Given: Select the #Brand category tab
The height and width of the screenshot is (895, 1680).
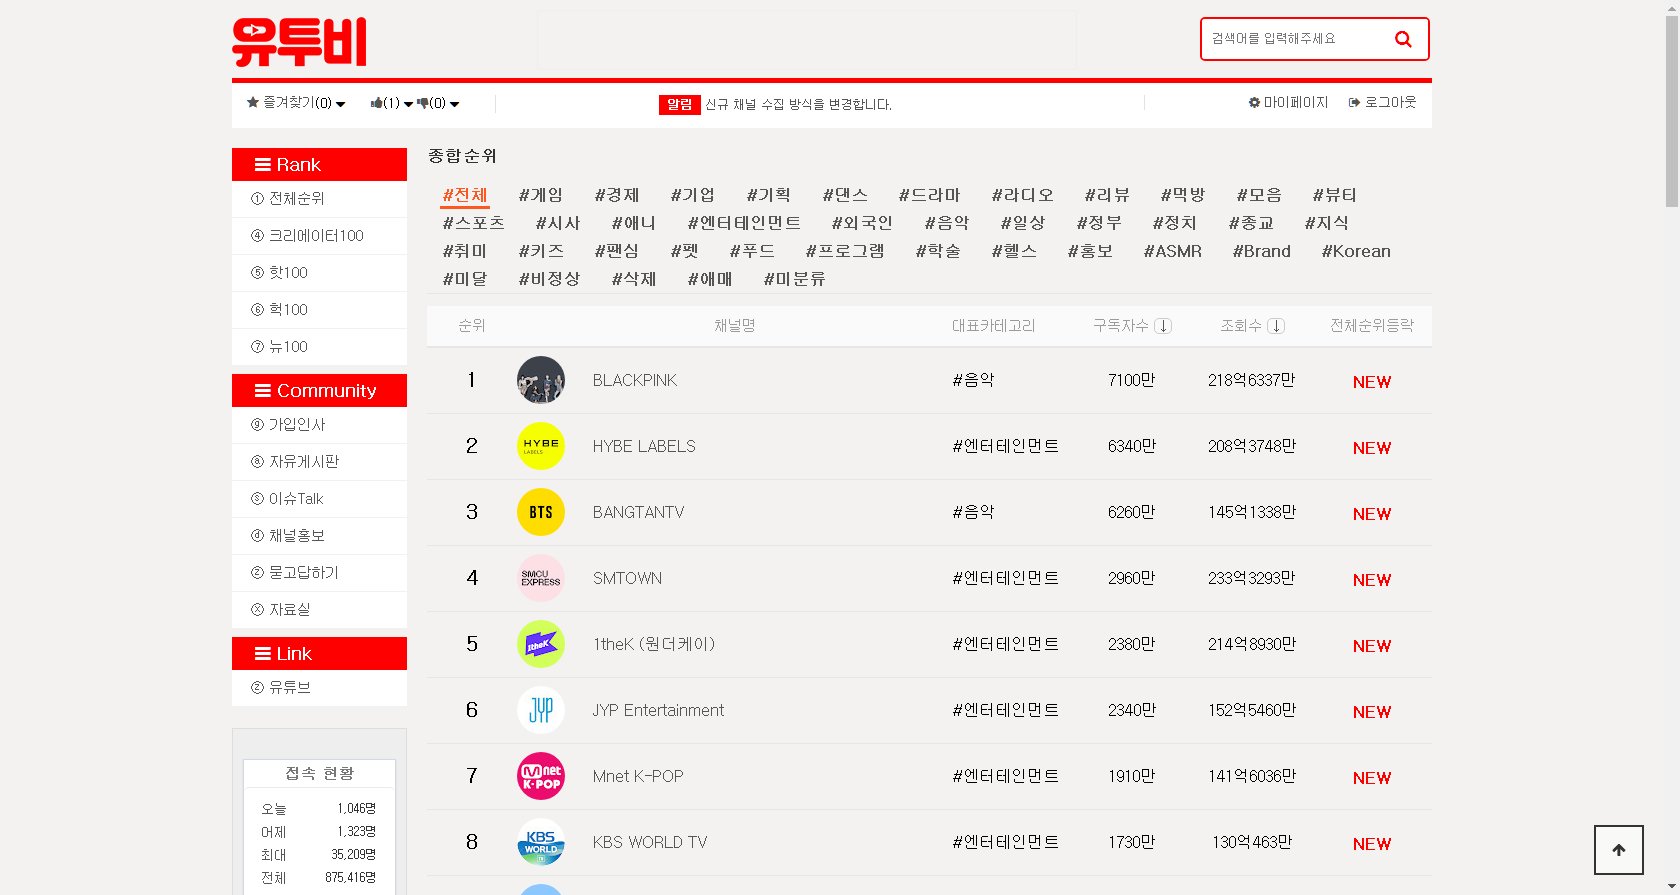Looking at the screenshot, I should (x=1262, y=251).
